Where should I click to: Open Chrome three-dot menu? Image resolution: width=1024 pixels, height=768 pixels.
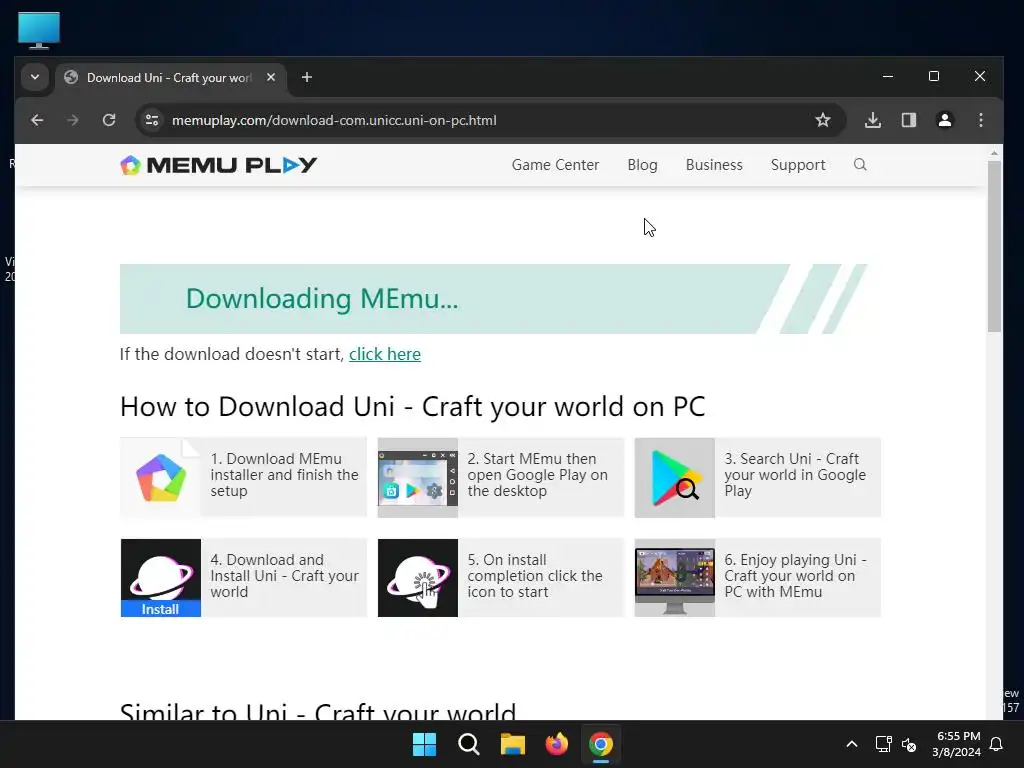coord(981,120)
